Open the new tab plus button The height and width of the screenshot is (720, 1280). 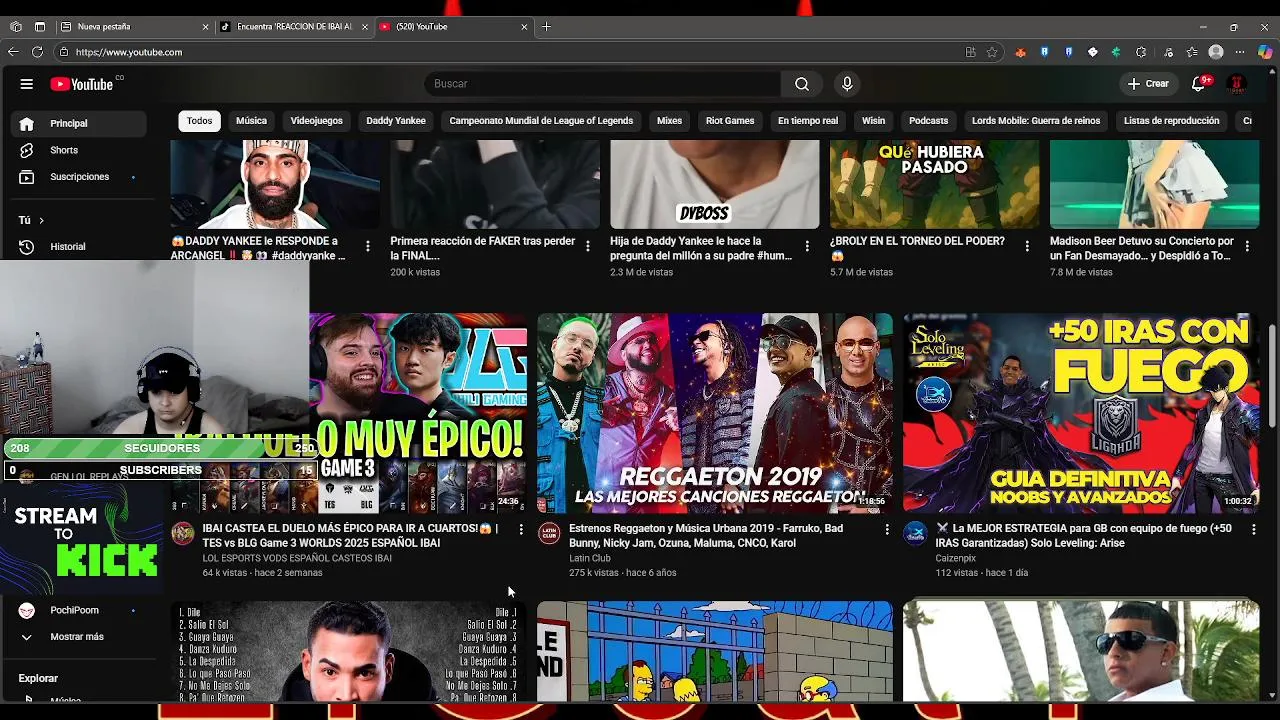click(x=546, y=27)
